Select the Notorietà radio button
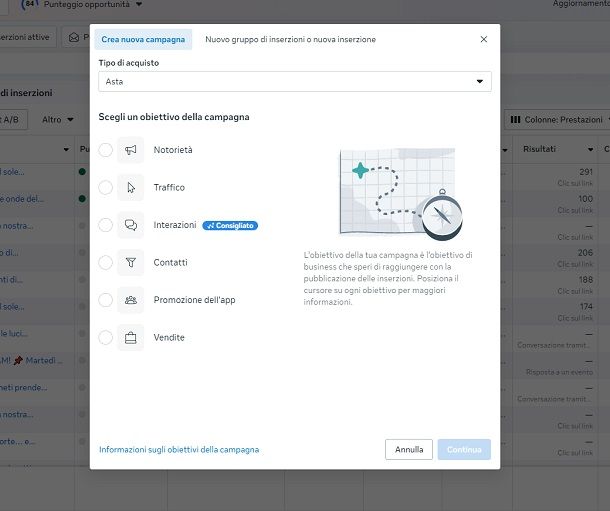This screenshot has height=511, width=610. (106, 150)
